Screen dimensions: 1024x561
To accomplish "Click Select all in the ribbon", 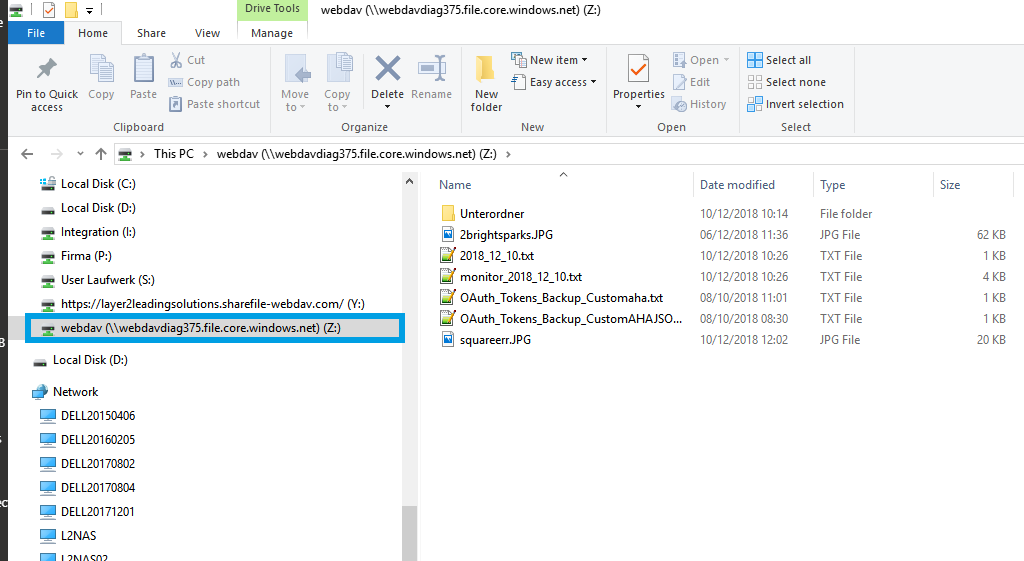I will (779, 60).
